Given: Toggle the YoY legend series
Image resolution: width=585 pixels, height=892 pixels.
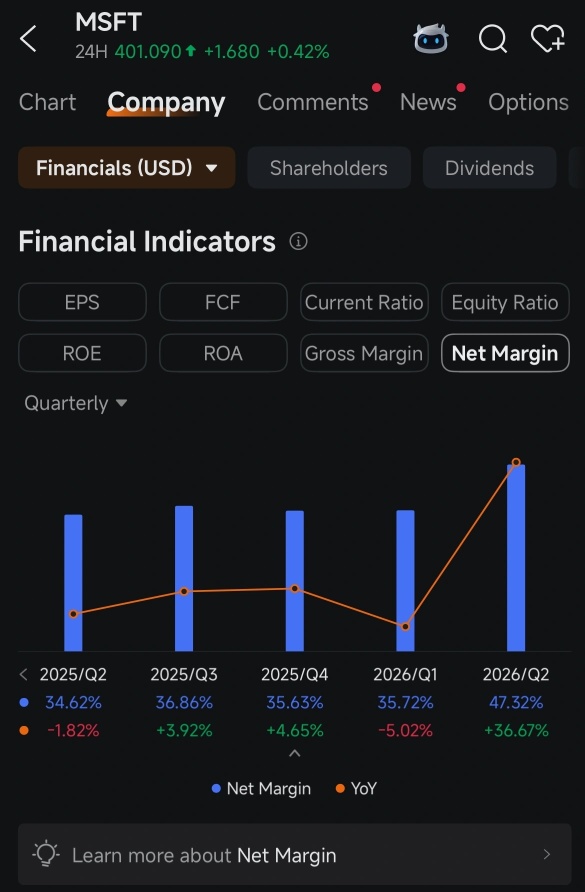Looking at the screenshot, I should coord(356,788).
